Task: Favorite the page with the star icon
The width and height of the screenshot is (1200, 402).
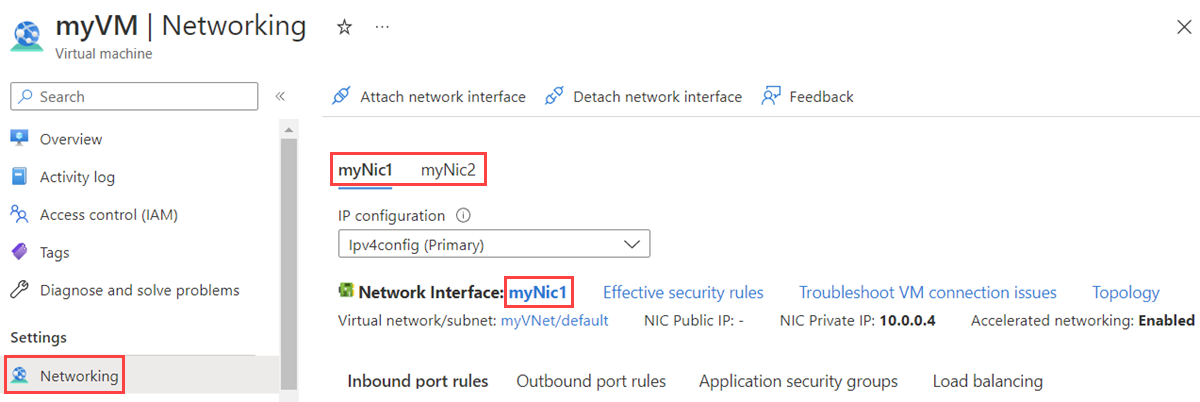Action: point(344,27)
